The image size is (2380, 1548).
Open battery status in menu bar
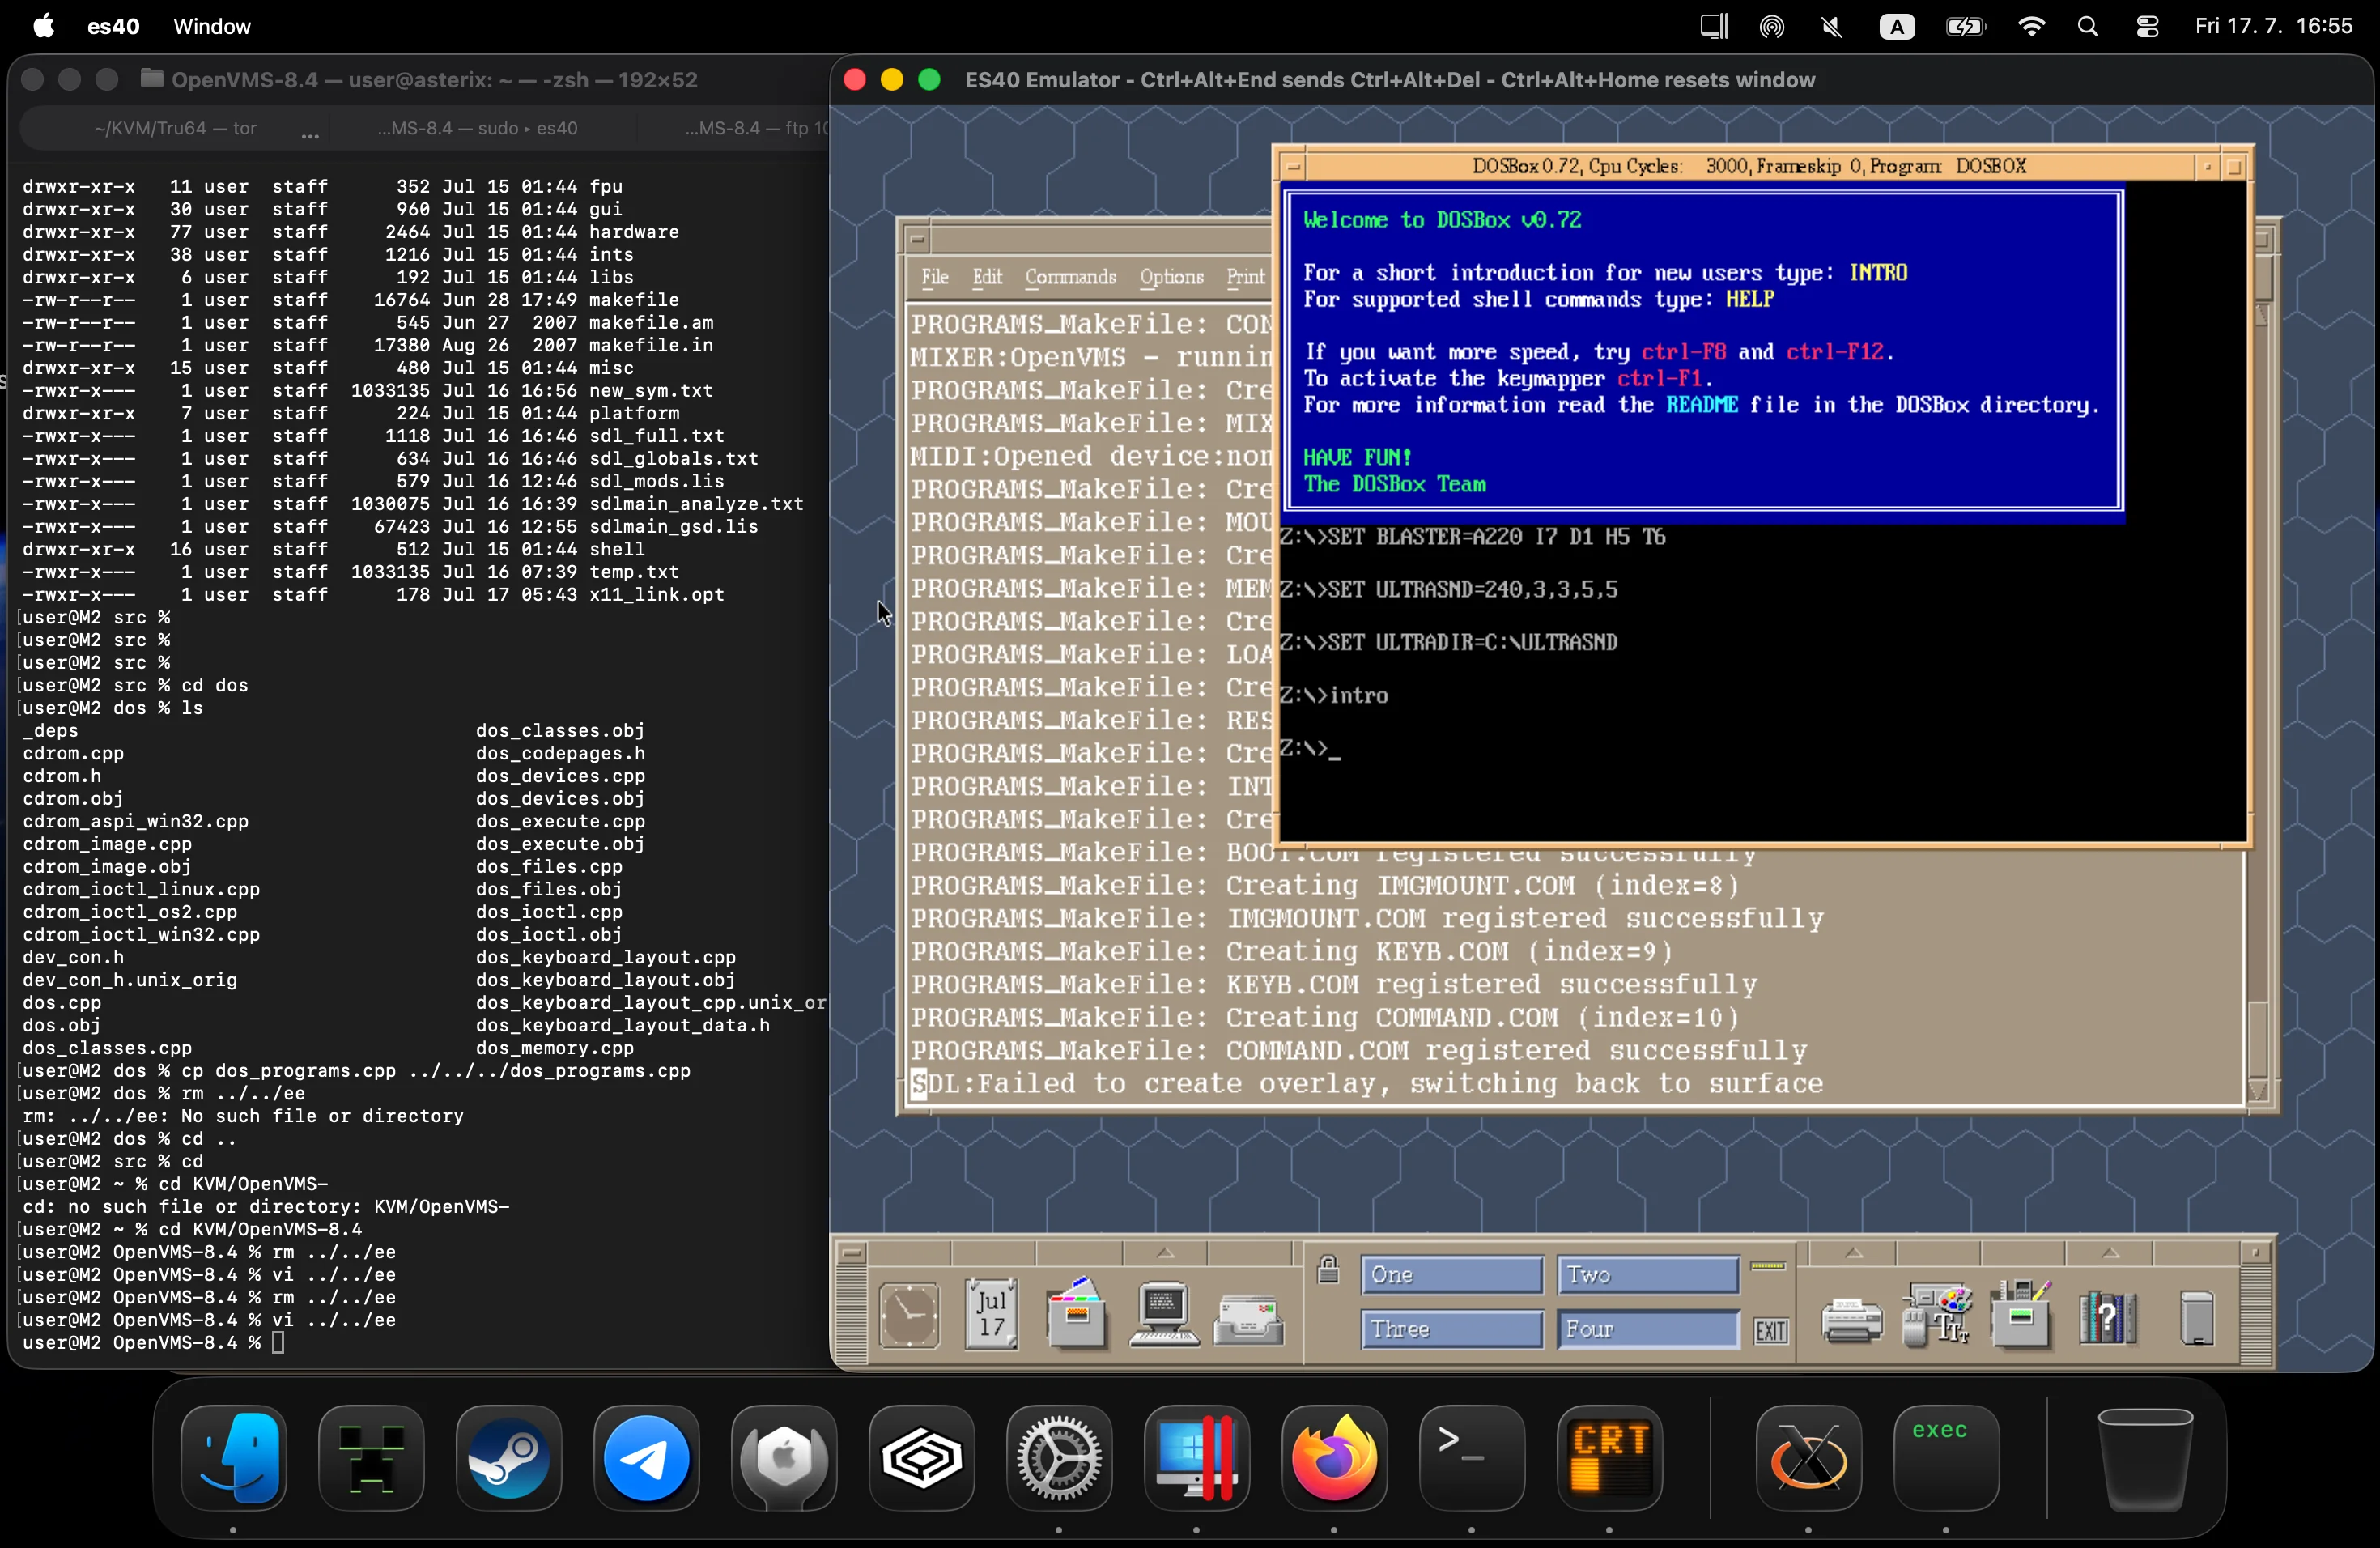[1965, 27]
